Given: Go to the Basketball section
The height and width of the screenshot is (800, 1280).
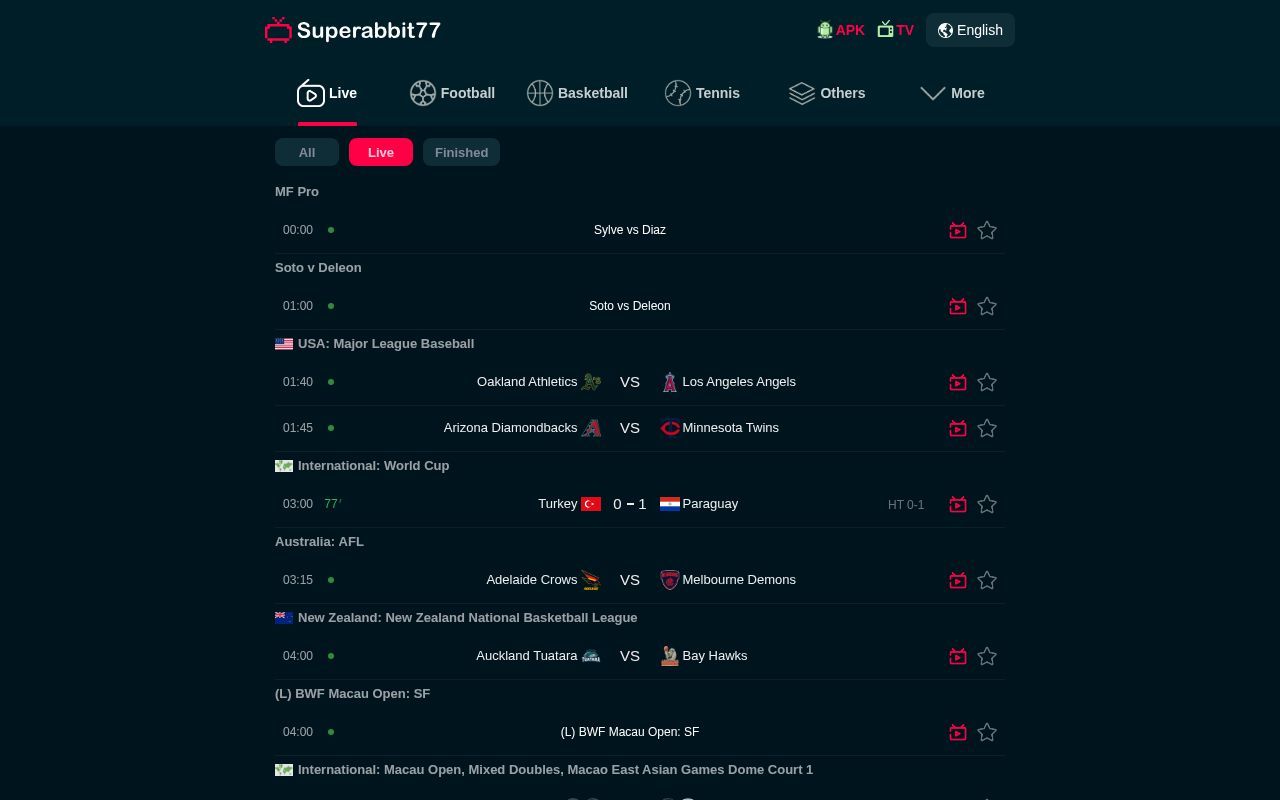Looking at the screenshot, I should click(577, 93).
